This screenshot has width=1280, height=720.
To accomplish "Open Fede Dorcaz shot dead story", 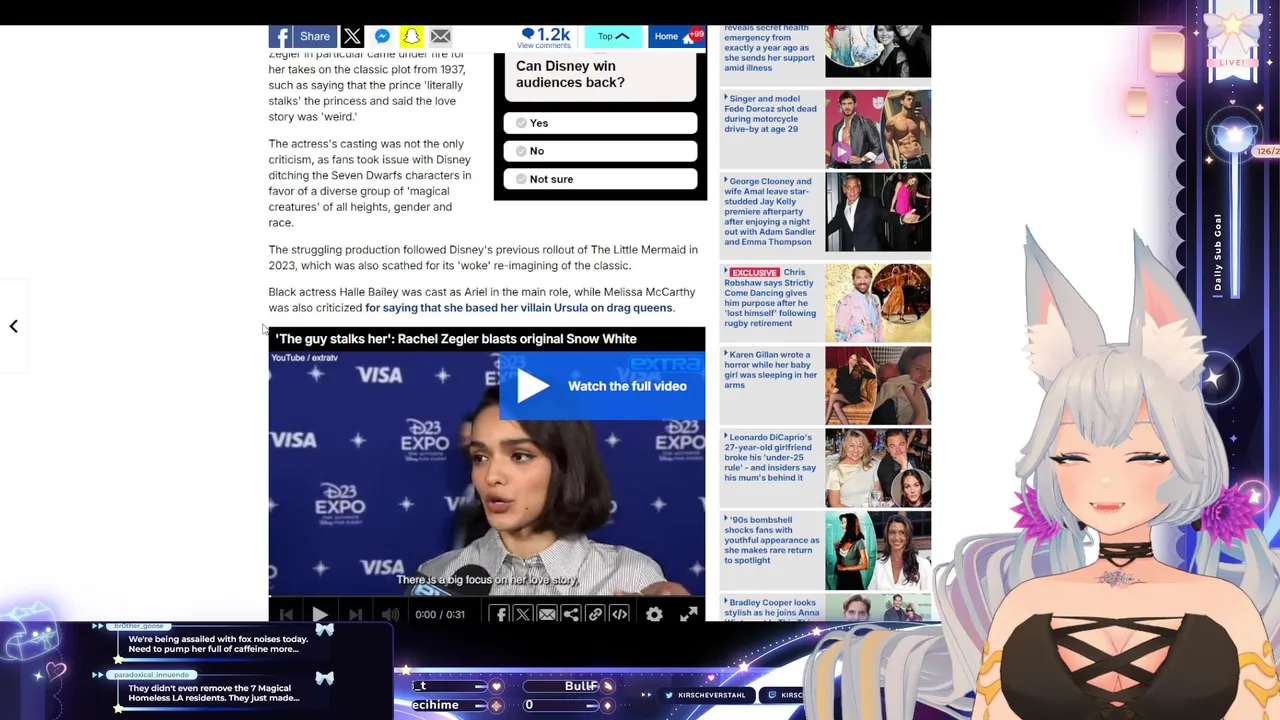I will pos(771,114).
